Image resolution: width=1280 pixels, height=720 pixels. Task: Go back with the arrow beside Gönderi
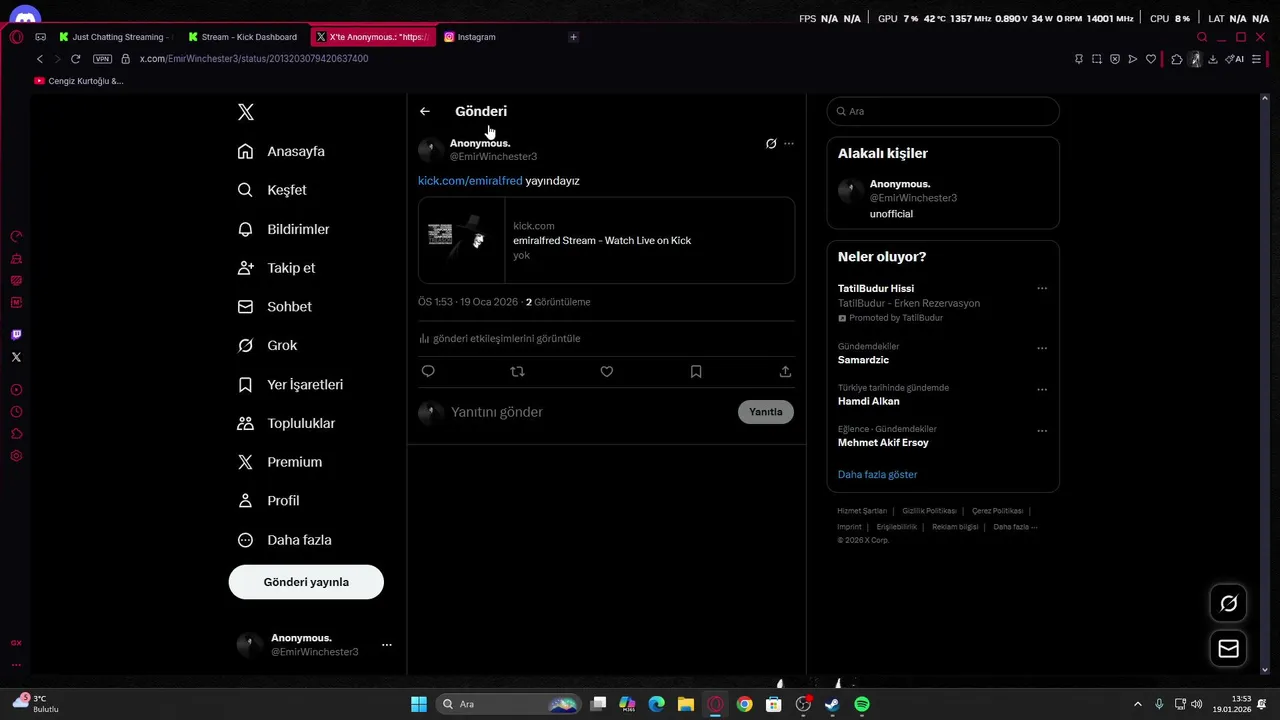tap(425, 111)
